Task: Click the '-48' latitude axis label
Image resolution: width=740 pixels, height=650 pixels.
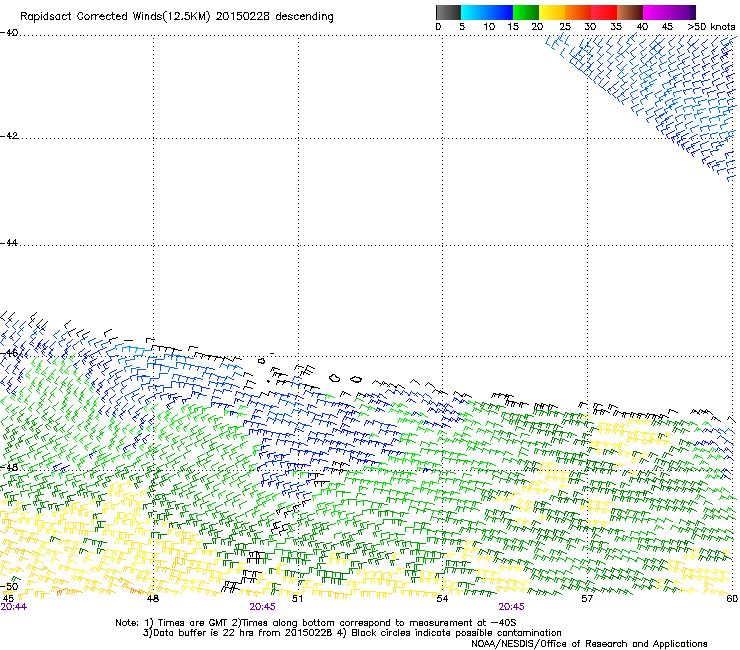Action: (x=9, y=467)
